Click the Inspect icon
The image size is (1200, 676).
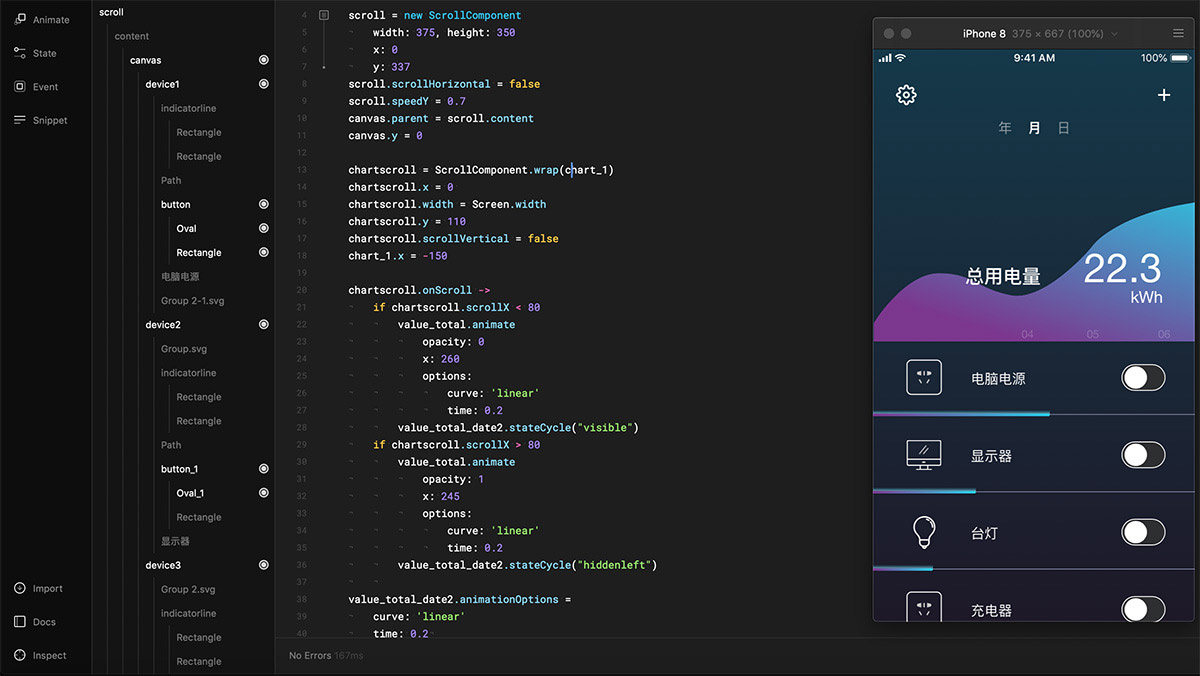coord(20,655)
